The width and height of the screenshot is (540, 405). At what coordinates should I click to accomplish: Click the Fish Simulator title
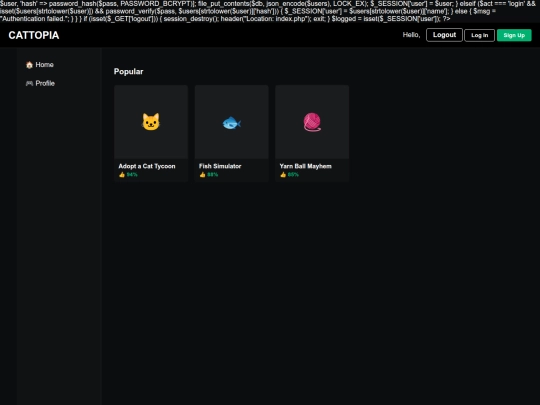tap(220, 166)
